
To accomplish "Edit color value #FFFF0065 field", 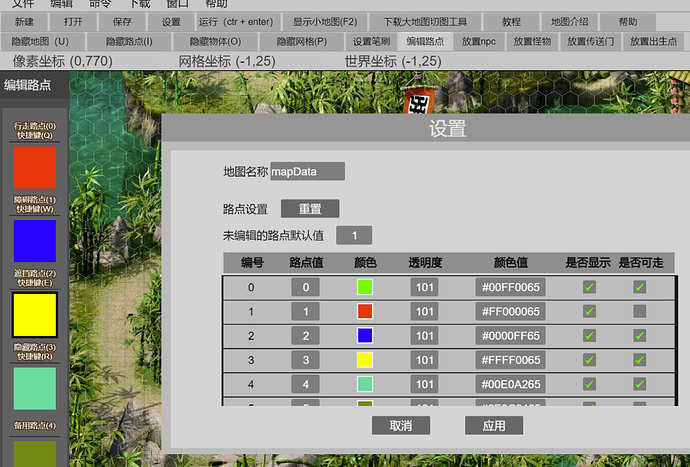I will point(510,360).
